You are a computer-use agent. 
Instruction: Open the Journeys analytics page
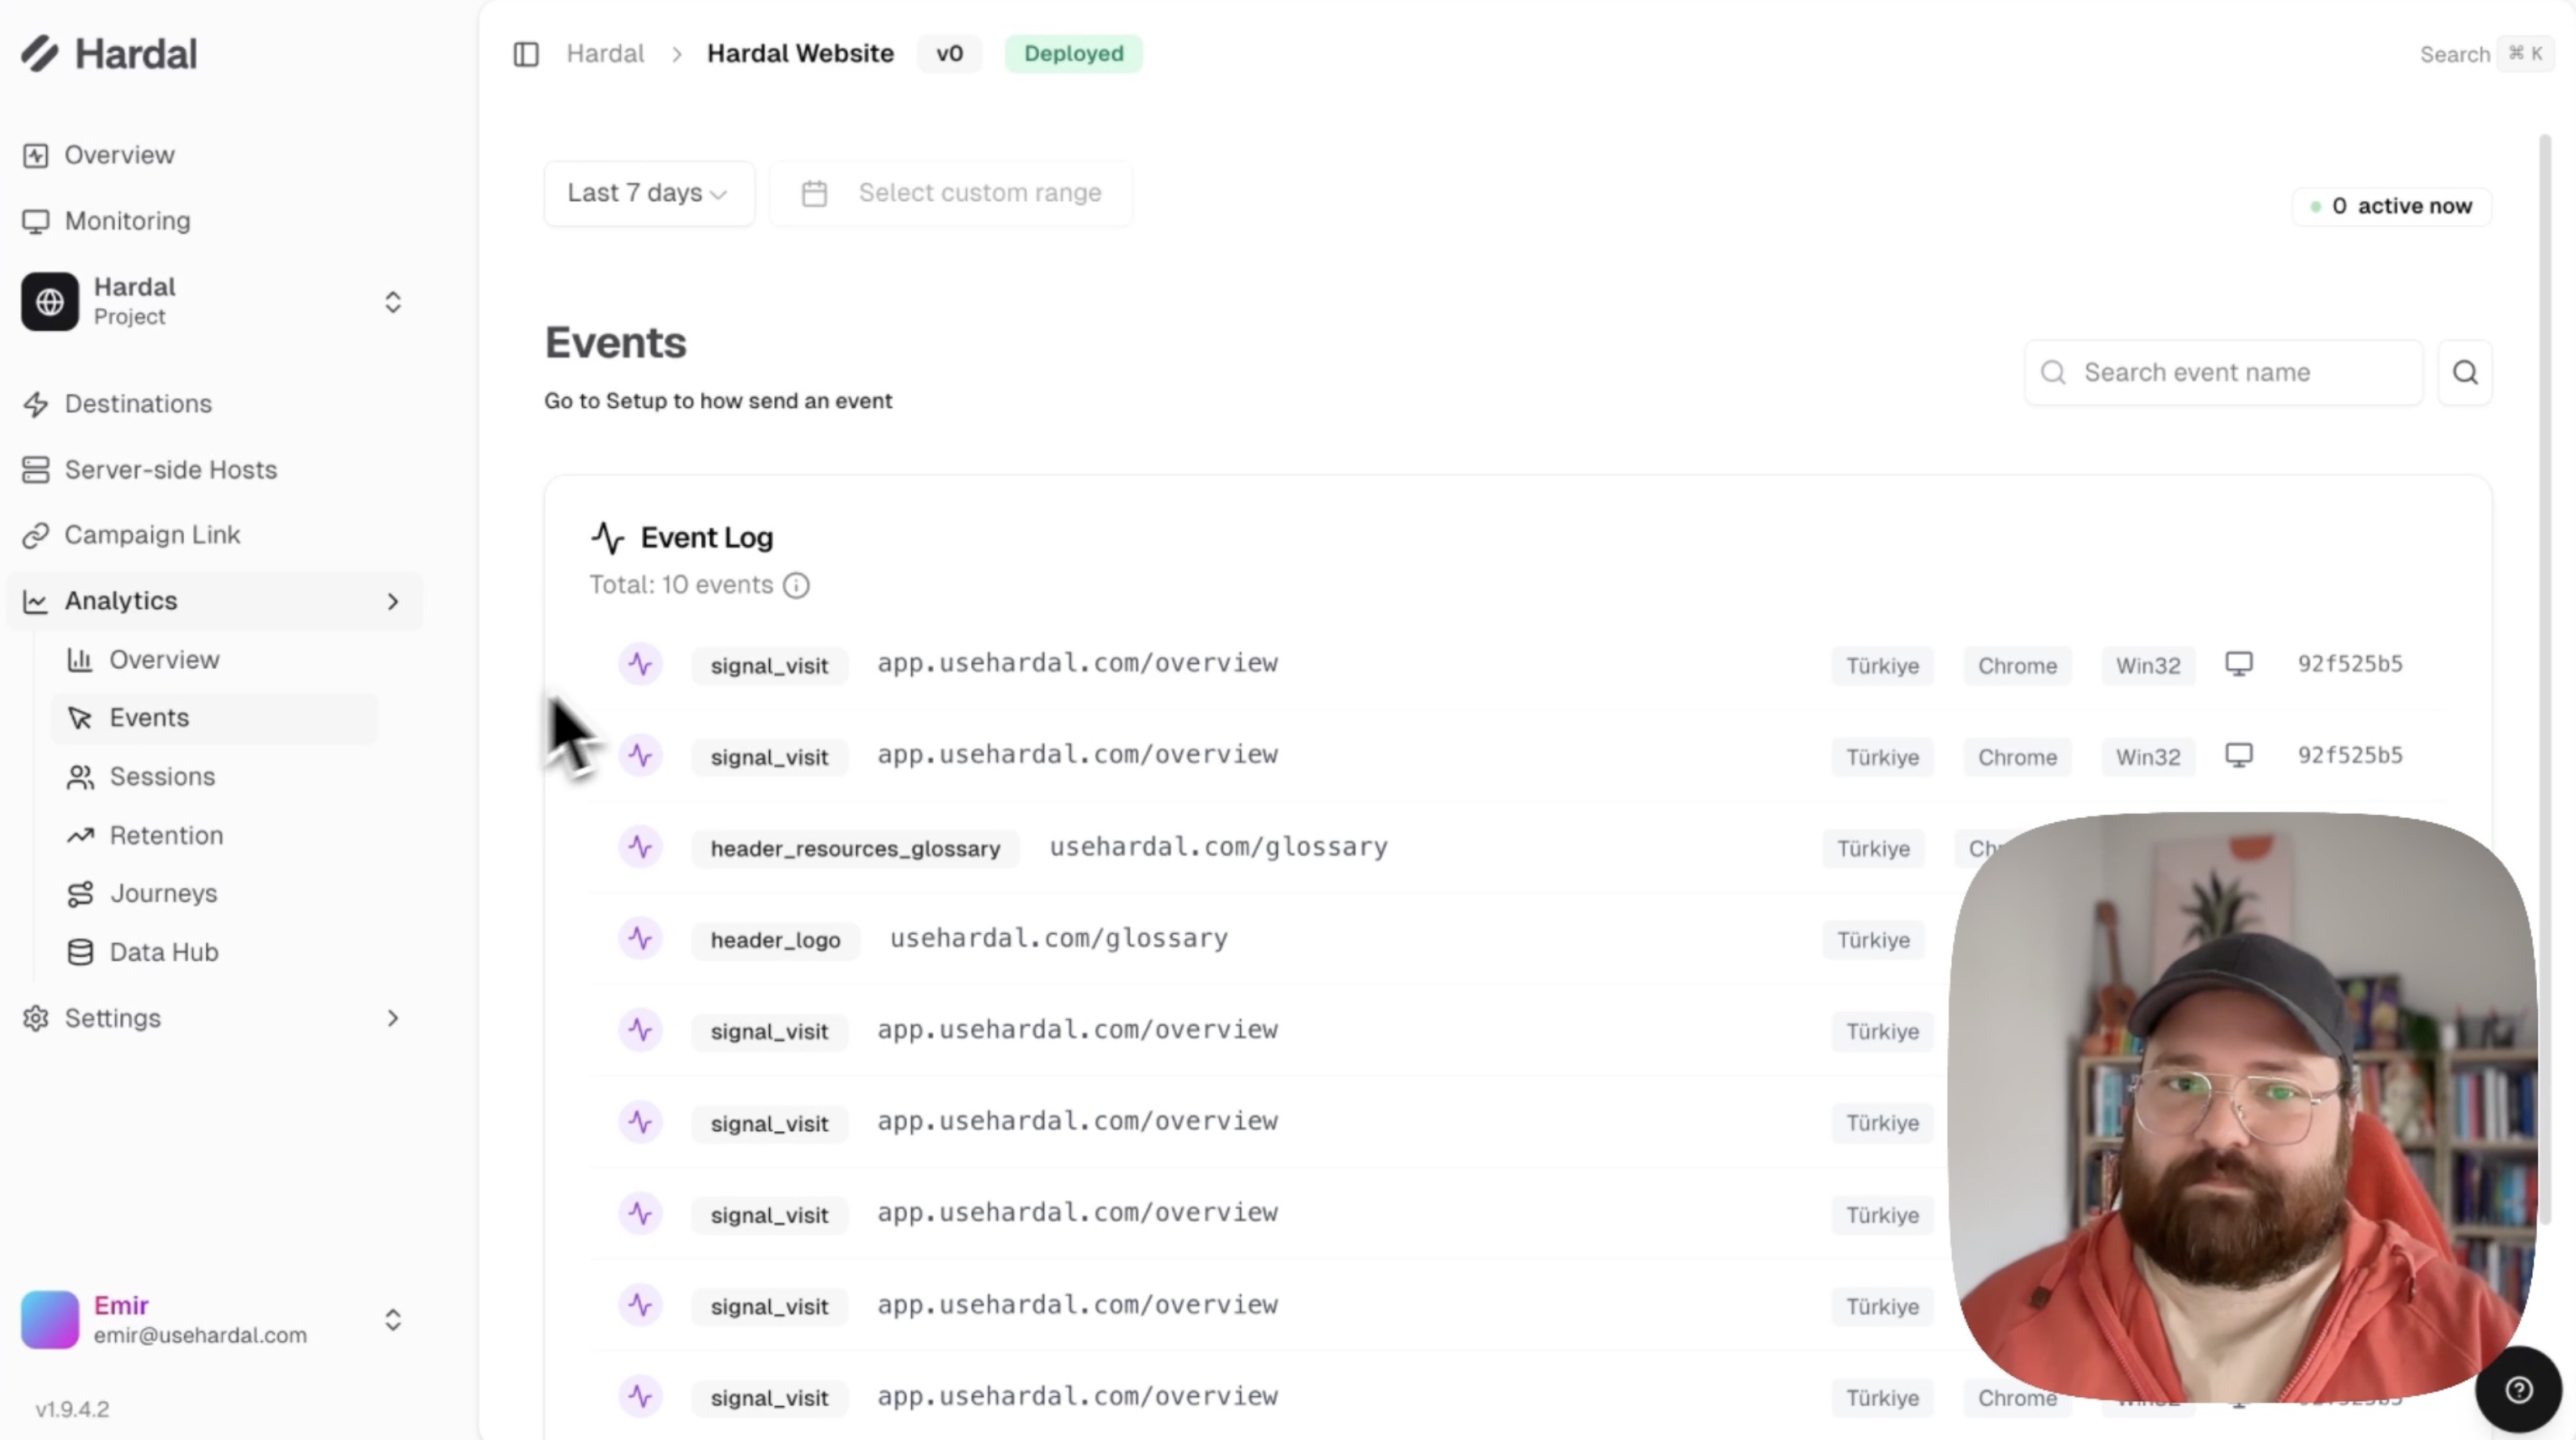click(163, 894)
